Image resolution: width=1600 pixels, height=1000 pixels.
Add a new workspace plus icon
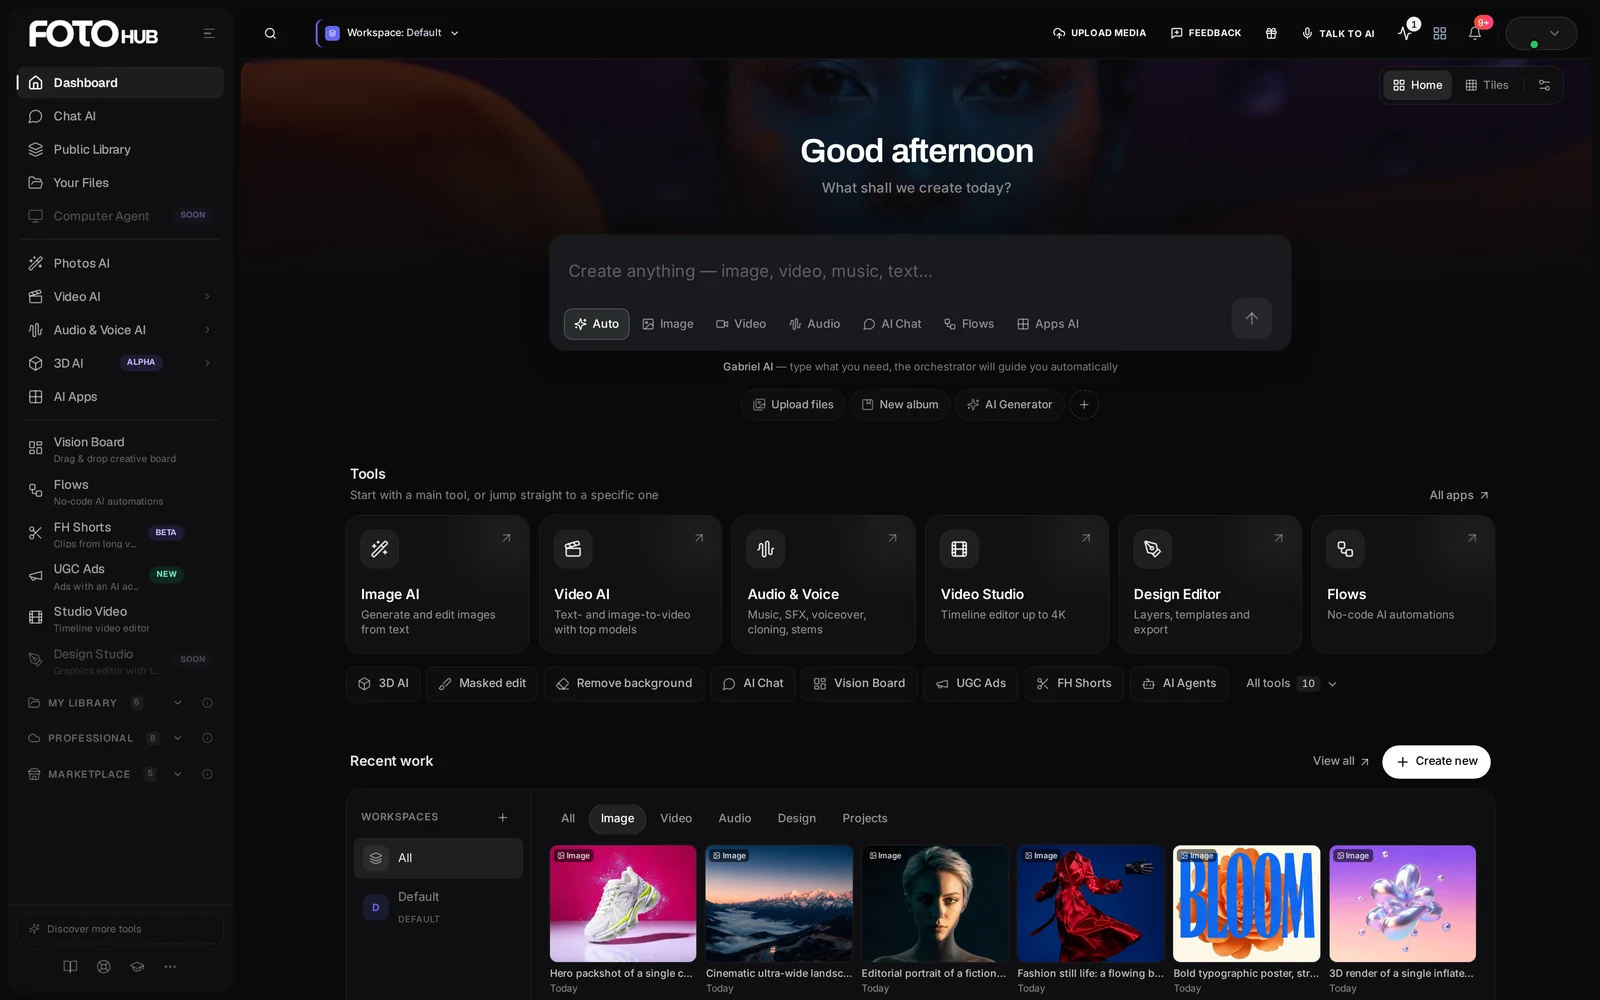503,817
